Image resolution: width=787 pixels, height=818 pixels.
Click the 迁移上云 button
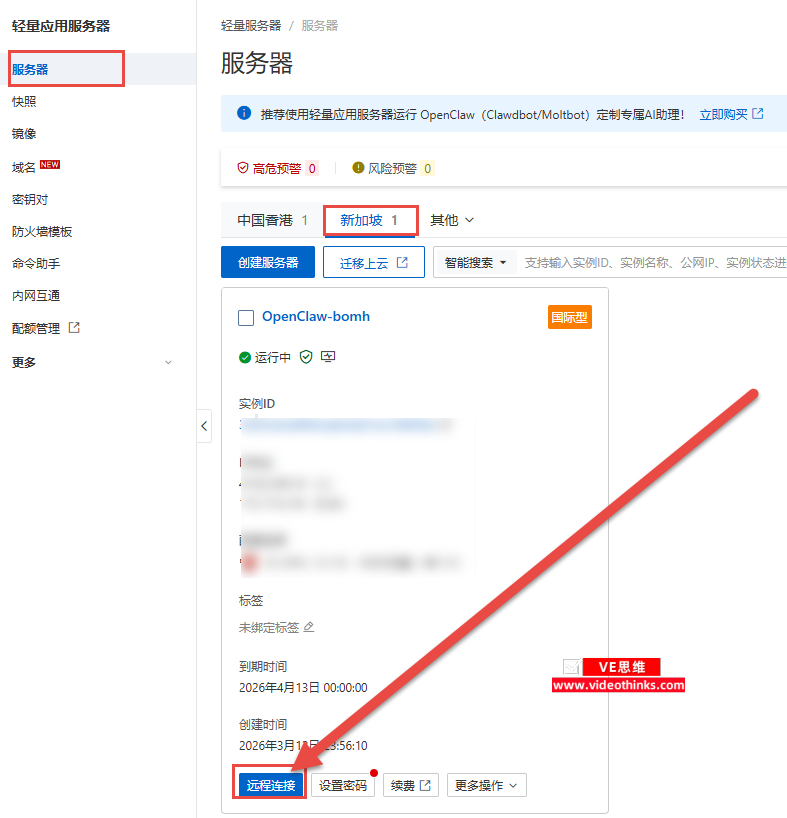tap(374, 262)
